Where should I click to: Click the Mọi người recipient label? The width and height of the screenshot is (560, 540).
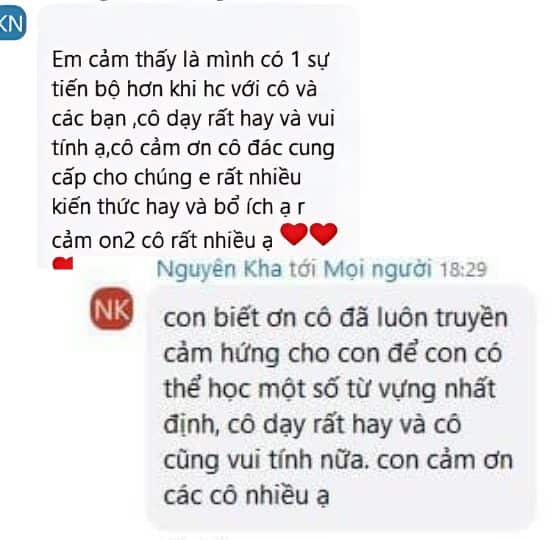378,270
